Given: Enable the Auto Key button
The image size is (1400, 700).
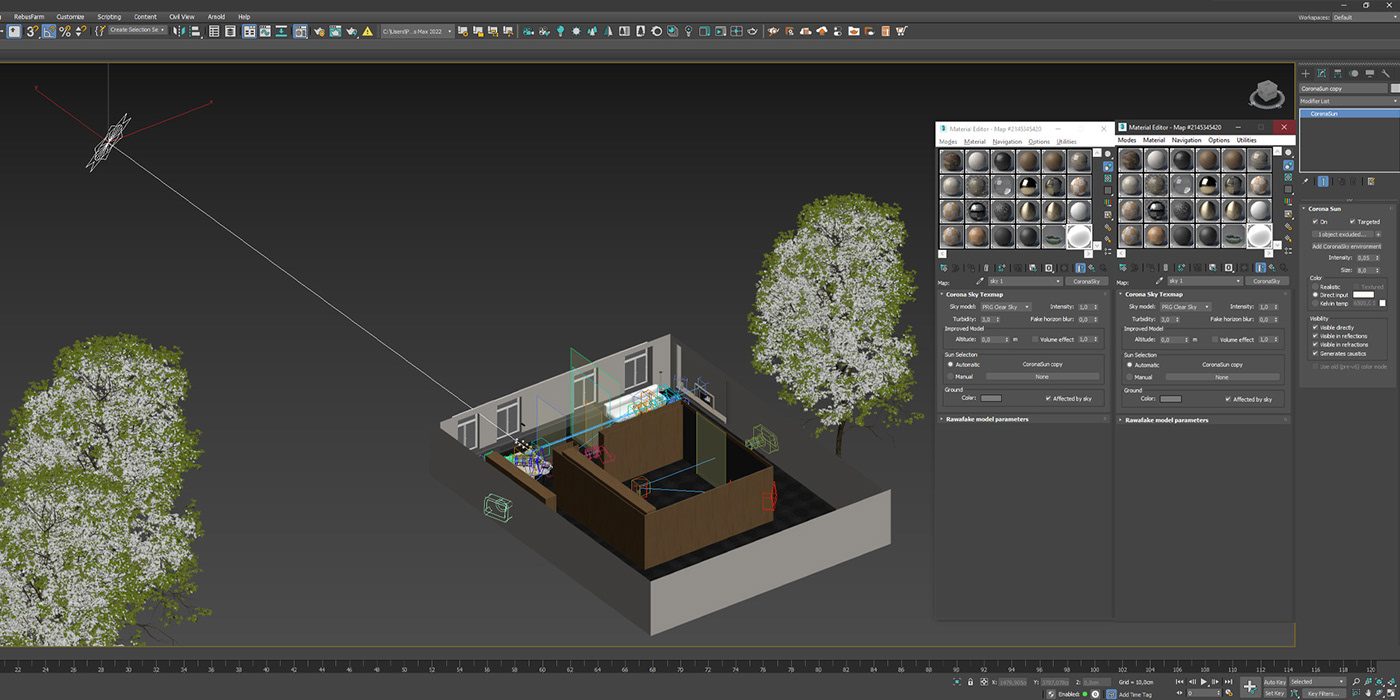Looking at the screenshot, I should click(1274, 682).
